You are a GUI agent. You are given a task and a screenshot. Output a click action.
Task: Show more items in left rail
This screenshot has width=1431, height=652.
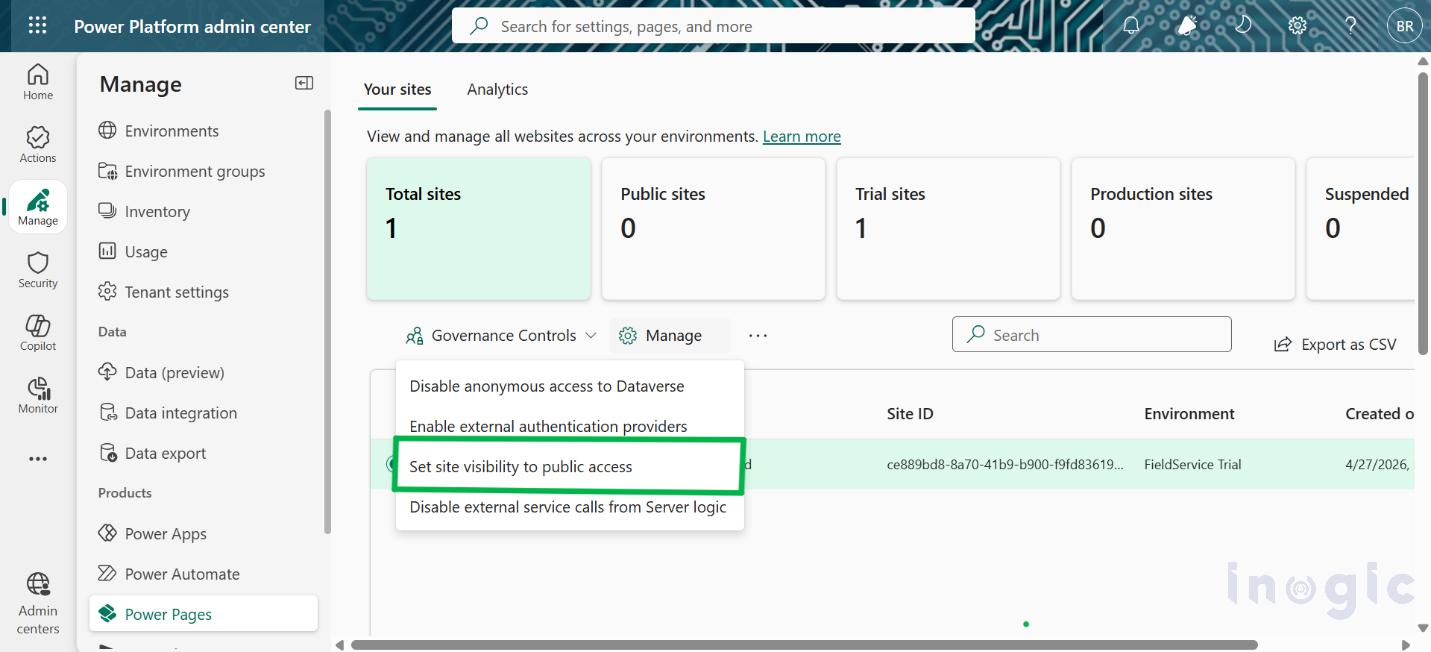pyautogui.click(x=38, y=459)
